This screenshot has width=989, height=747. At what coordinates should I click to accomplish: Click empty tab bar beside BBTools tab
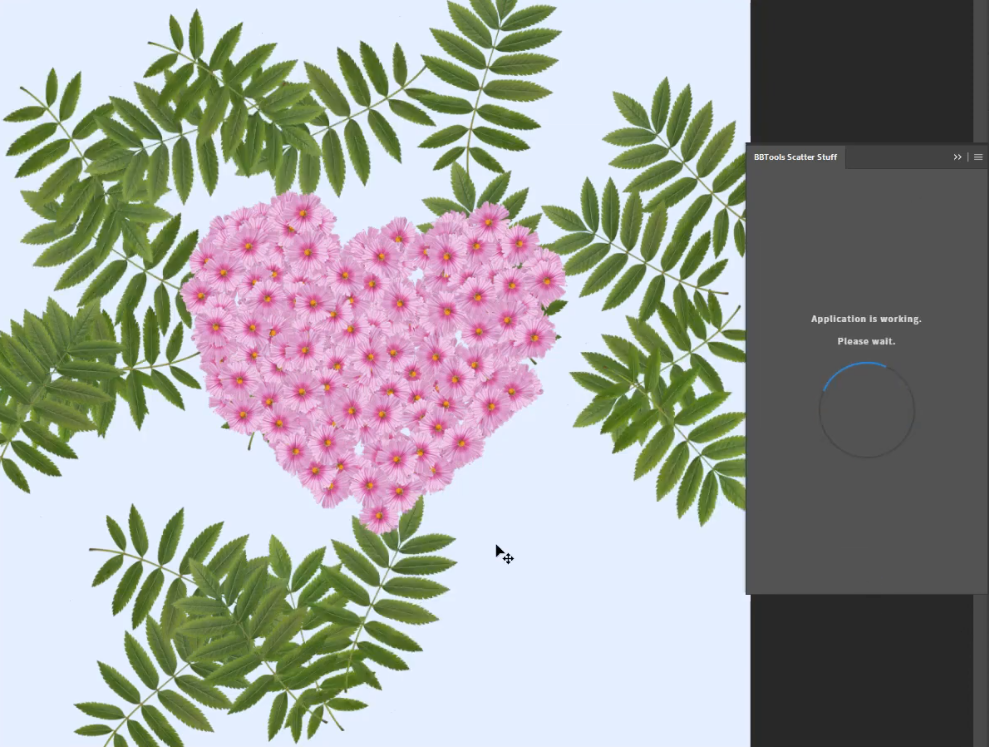pyautogui.click(x=895, y=157)
